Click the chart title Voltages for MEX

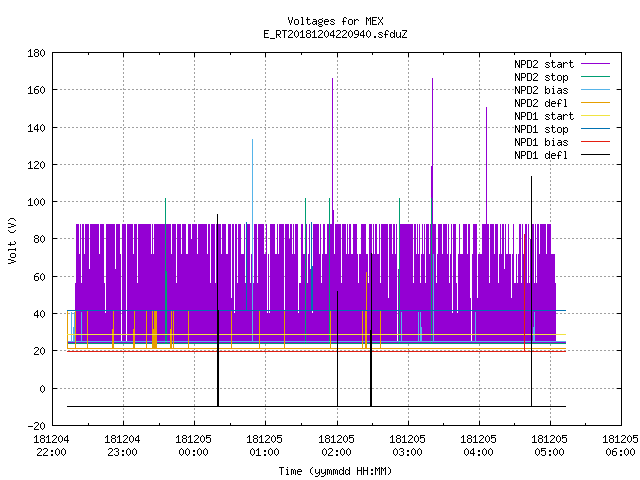[335, 21]
